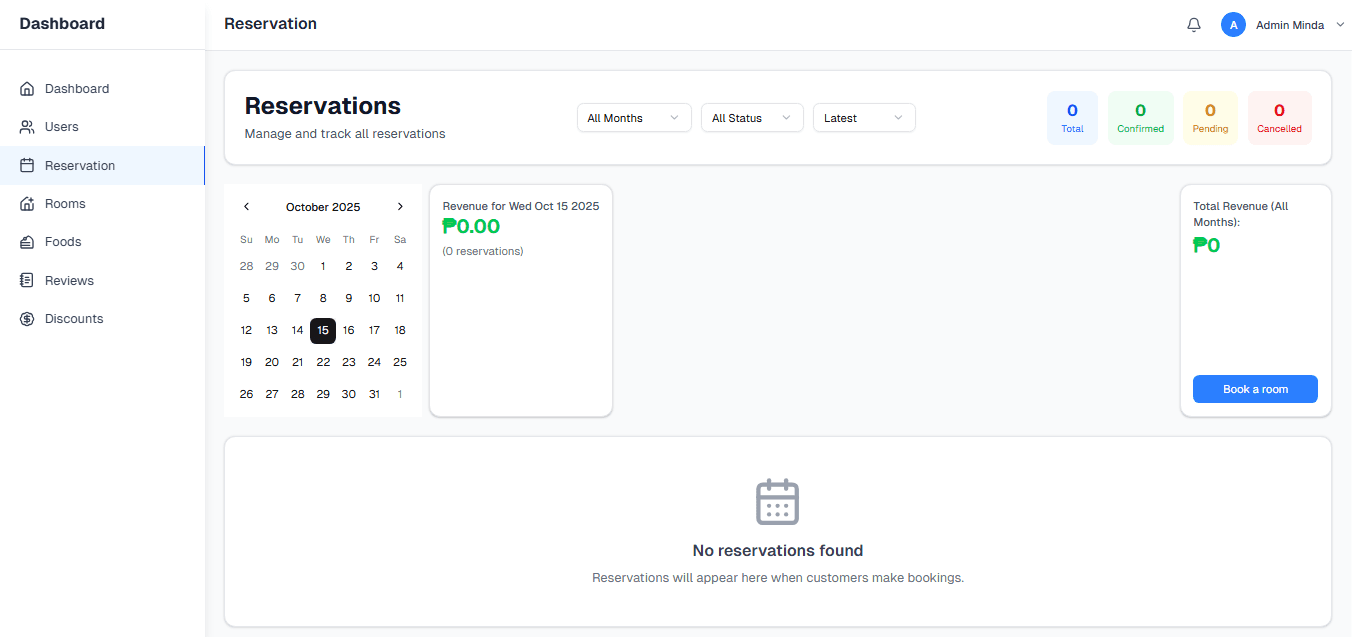Select October 22 on the calendar
Screen dimensions: 1352x637
(323, 362)
